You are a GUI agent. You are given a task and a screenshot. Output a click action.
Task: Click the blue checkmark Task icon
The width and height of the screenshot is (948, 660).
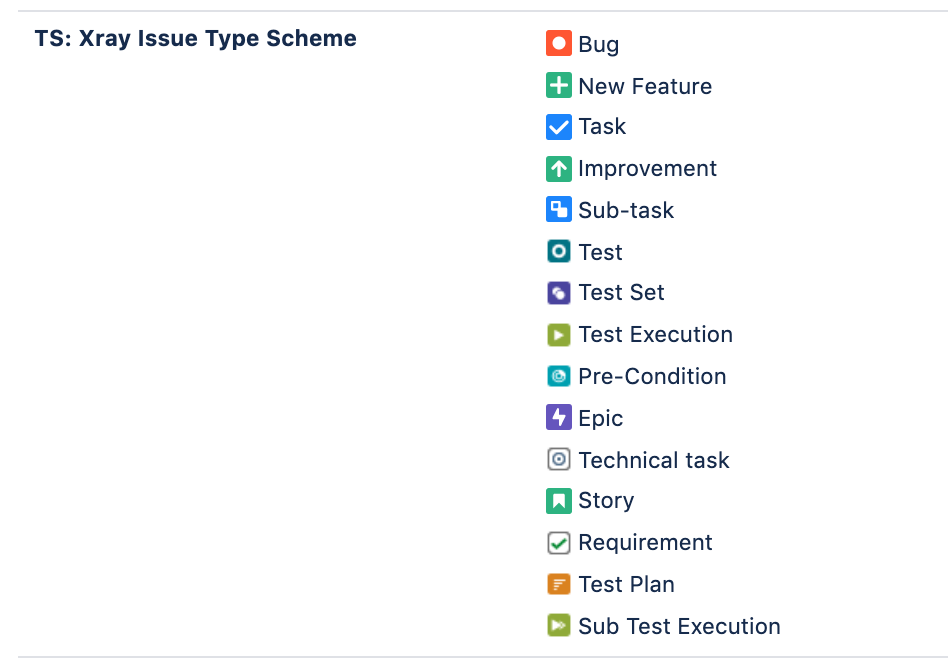[559, 127]
